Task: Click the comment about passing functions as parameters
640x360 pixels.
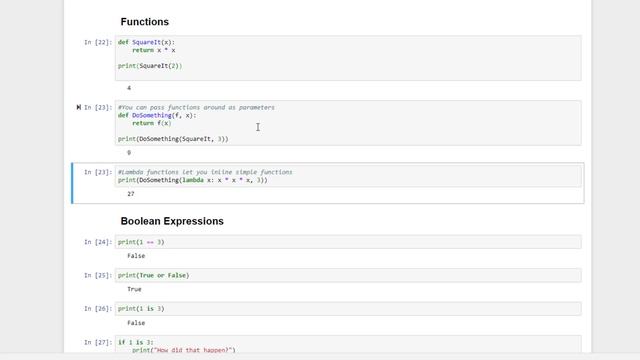Action: coord(196,107)
